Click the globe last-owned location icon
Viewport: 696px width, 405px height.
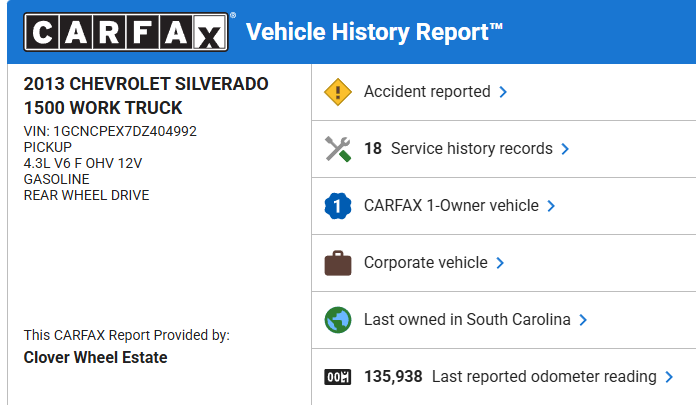[338, 320]
